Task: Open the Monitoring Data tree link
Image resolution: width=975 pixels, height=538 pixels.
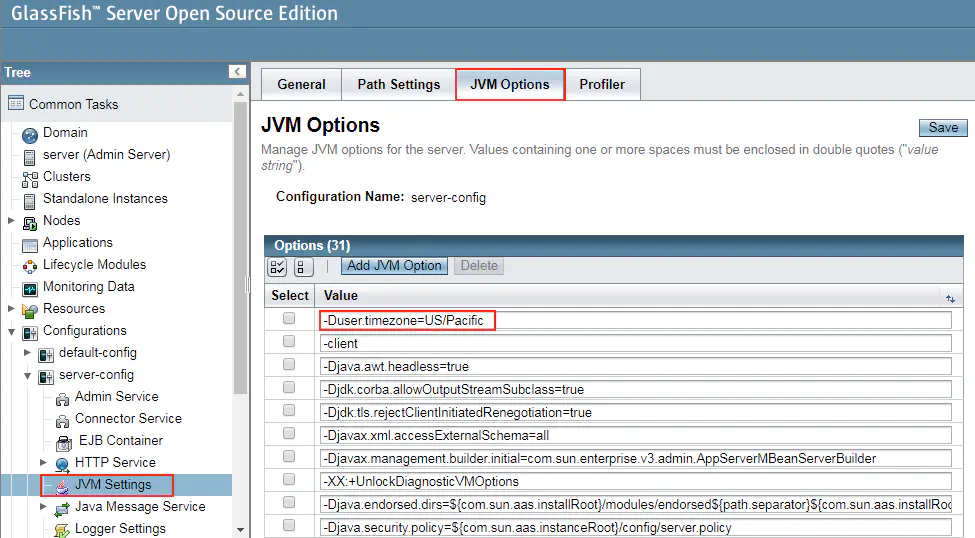Action: click(88, 287)
